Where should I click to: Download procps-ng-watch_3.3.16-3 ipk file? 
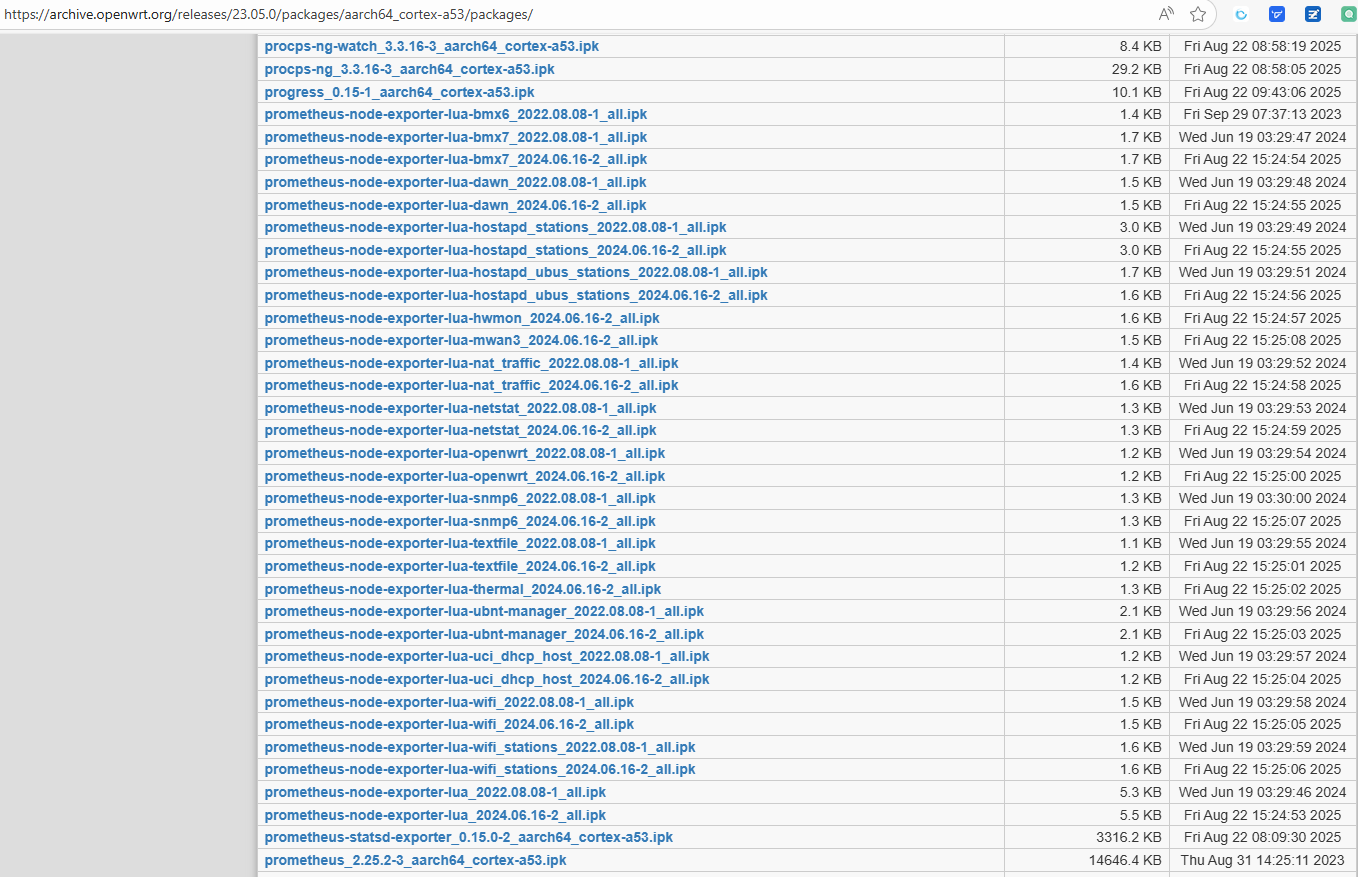(x=432, y=46)
